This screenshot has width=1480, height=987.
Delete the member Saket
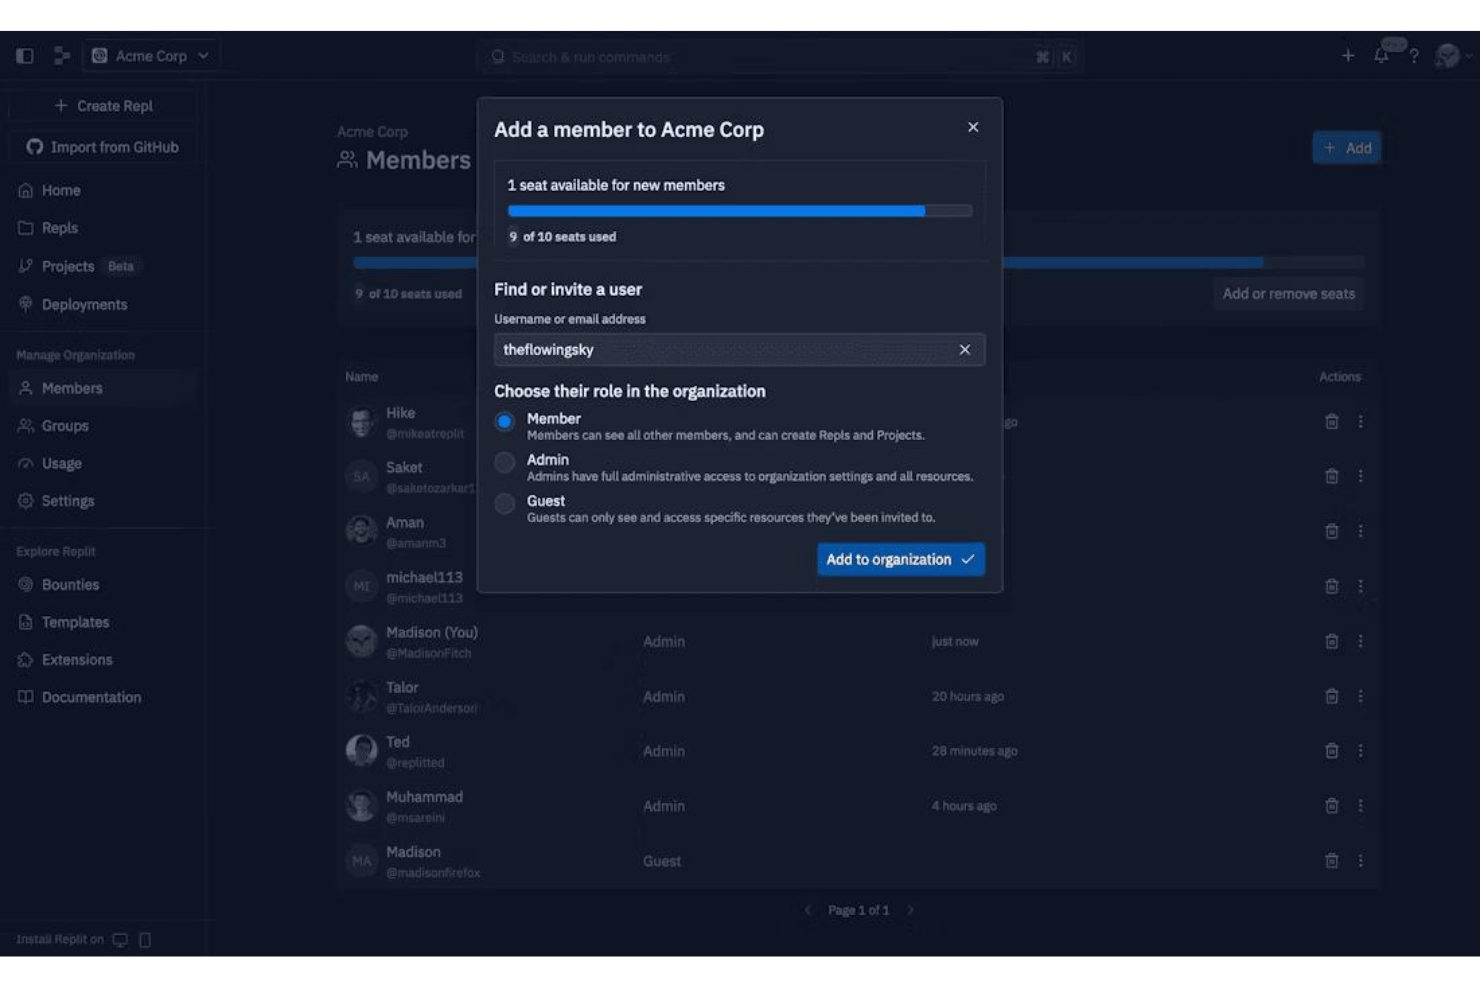pyautogui.click(x=1332, y=476)
